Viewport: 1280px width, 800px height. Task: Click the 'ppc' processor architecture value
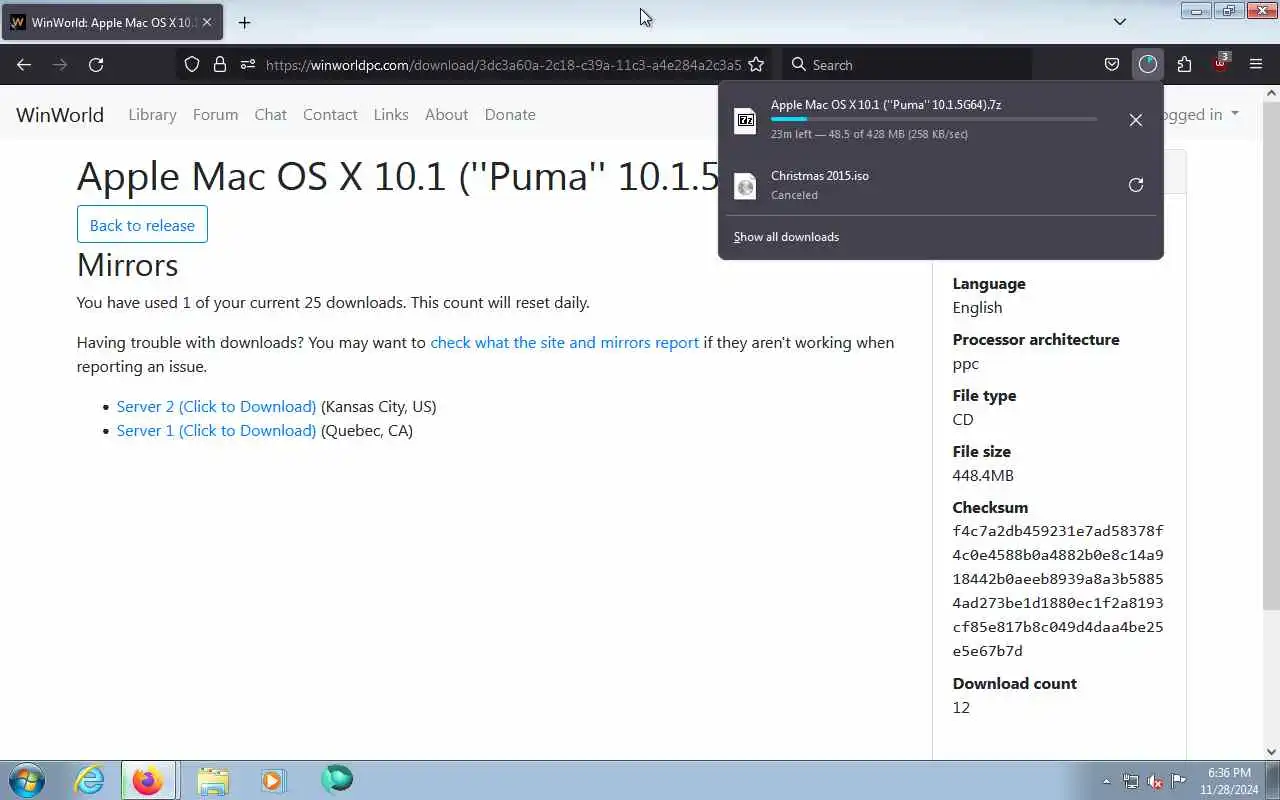966,364
